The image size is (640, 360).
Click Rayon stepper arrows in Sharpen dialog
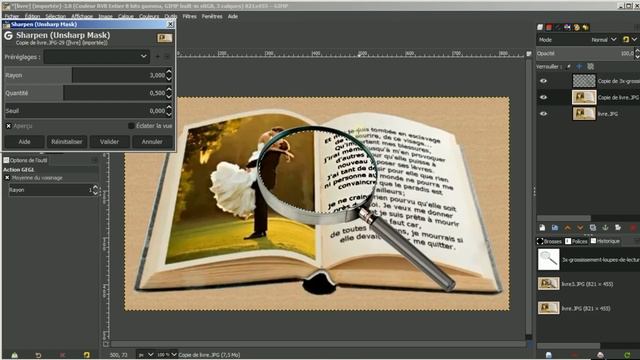(169, 75)
